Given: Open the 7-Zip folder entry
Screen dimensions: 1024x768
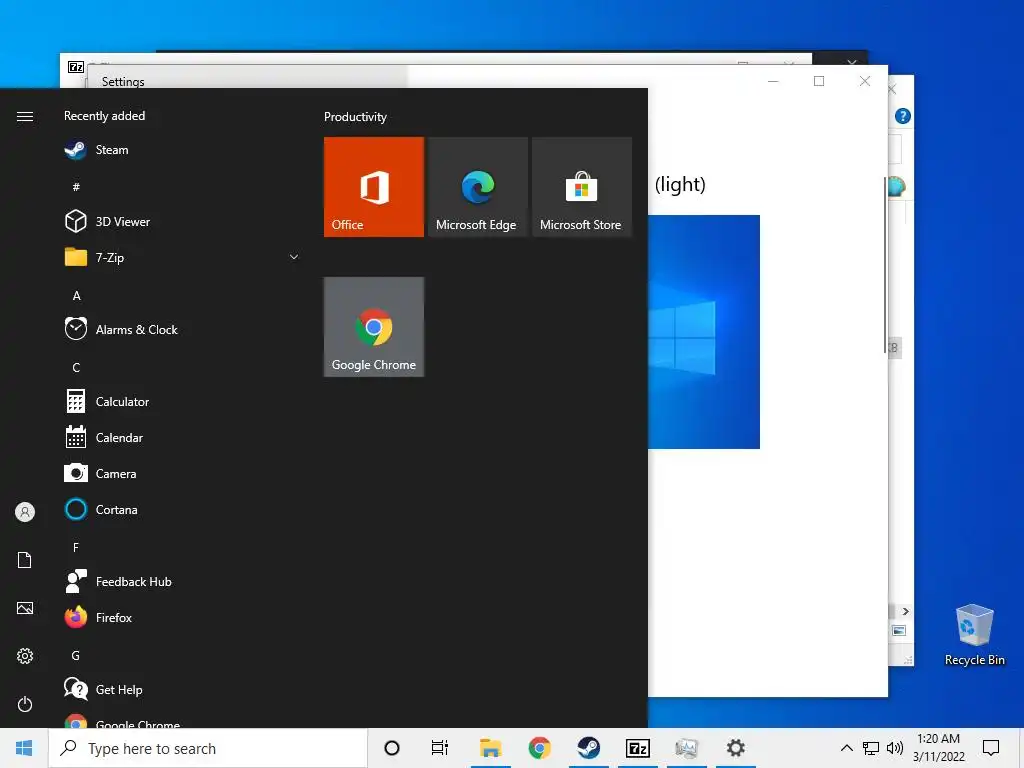Looking at the screenshot, I should click(x=183, y=257).
